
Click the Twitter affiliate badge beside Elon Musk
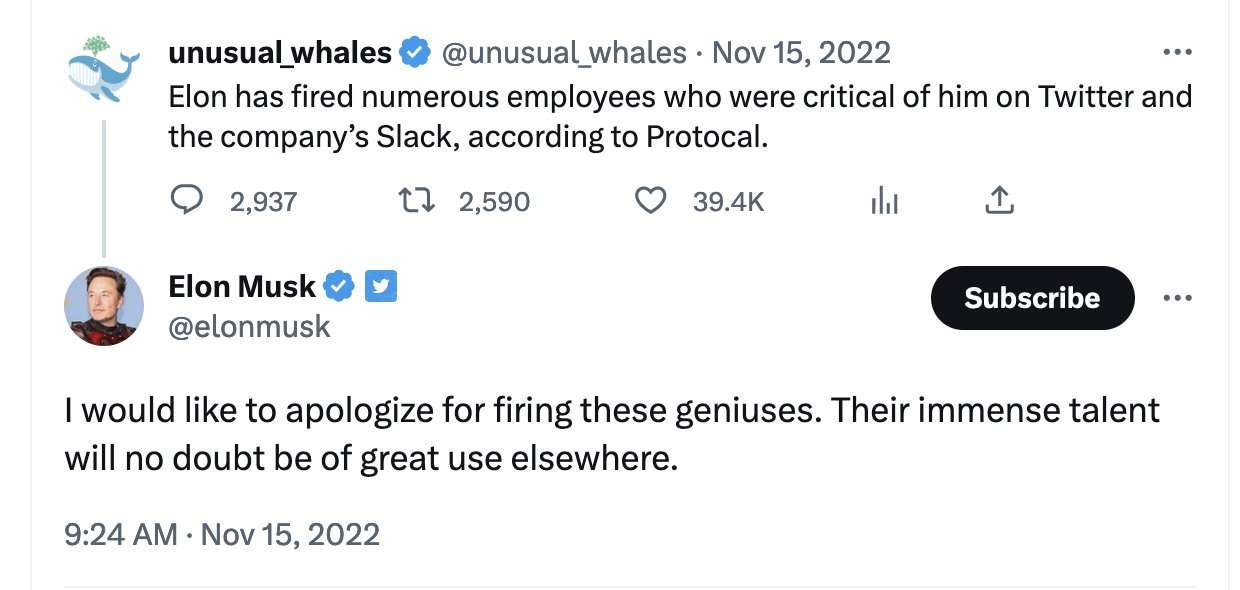pos(381,288)
